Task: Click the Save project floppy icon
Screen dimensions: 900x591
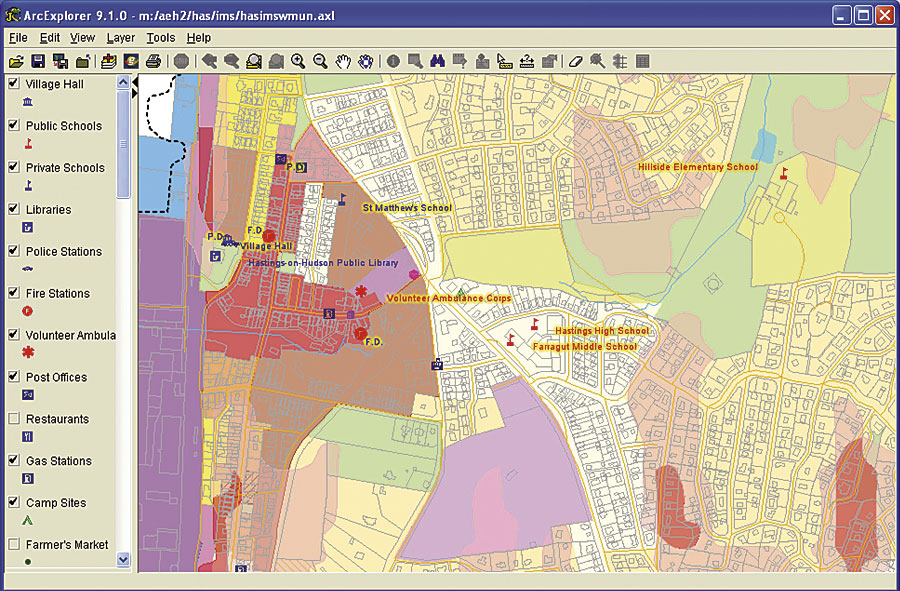Action: 38,62
